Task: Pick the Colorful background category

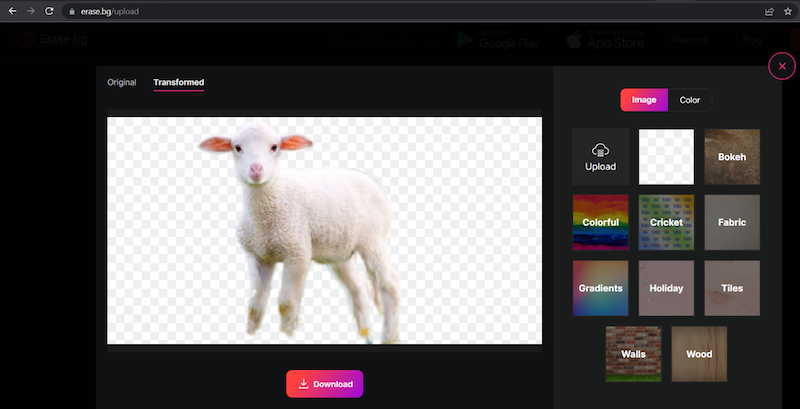Action: [x=601, y=222]
